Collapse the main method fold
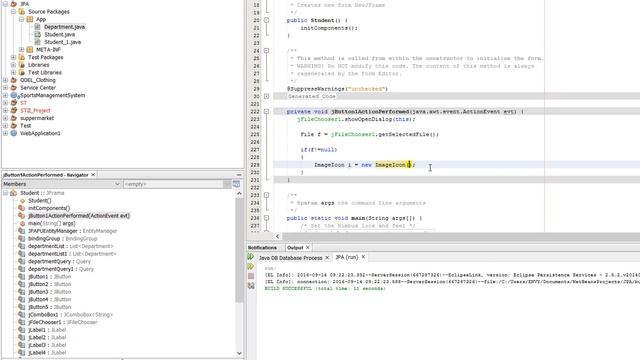The width and height of the screenshot is (640, 360). click(267, 218)
